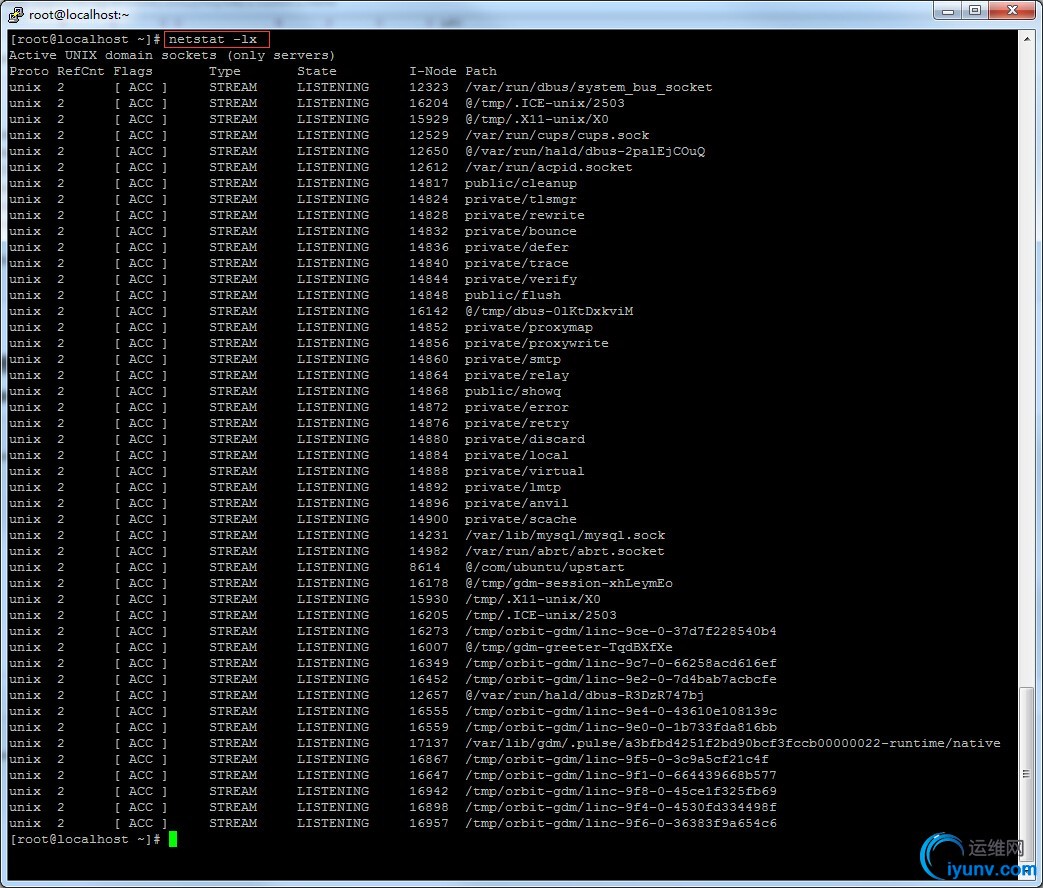Click path private/error
This screenshot has height=888, width=1043.
517,407
